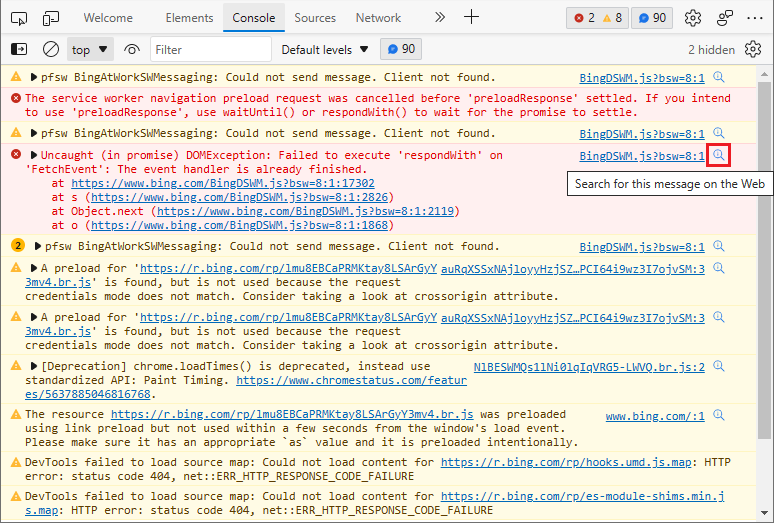The height and width of the screenshot is (523, 774).
Task: Open stack trace link ending 8:1:17302
Action: tap(223, 184)
